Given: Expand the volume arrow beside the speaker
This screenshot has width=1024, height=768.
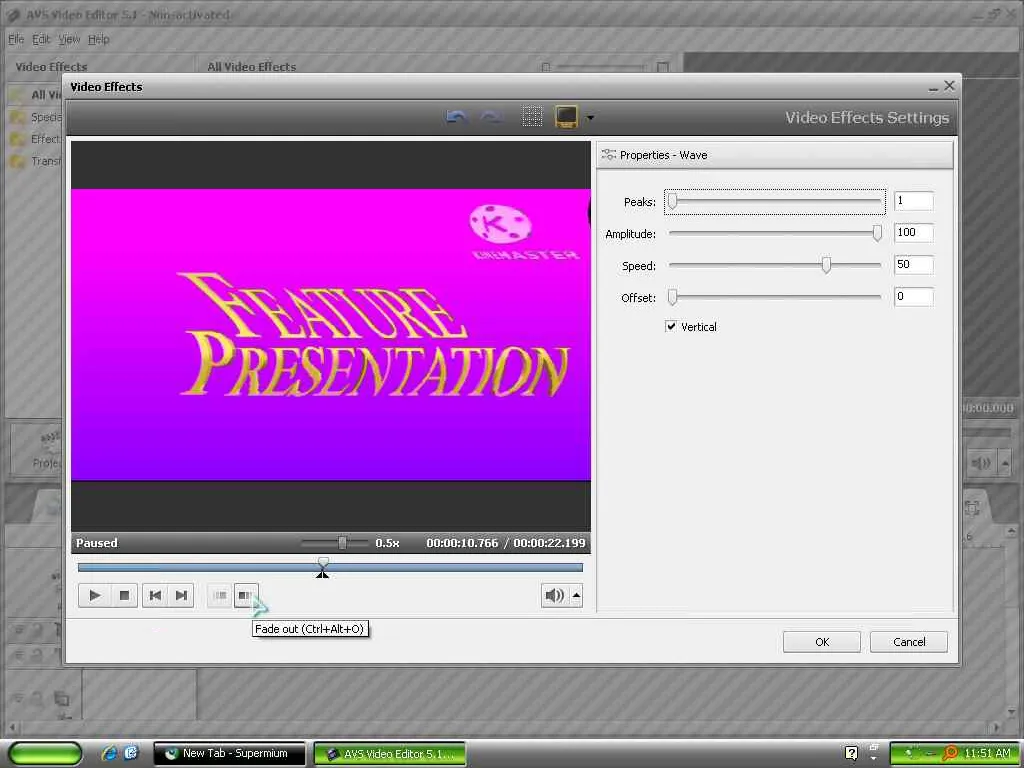Looking at the screenshot, I should click(576, 595).
